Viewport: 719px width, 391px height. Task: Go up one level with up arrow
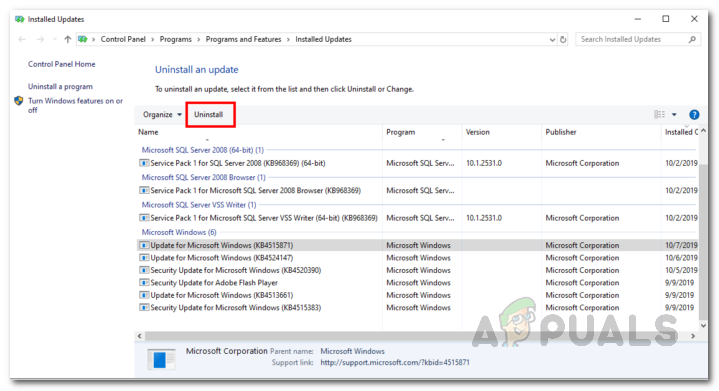coord(67,39)
